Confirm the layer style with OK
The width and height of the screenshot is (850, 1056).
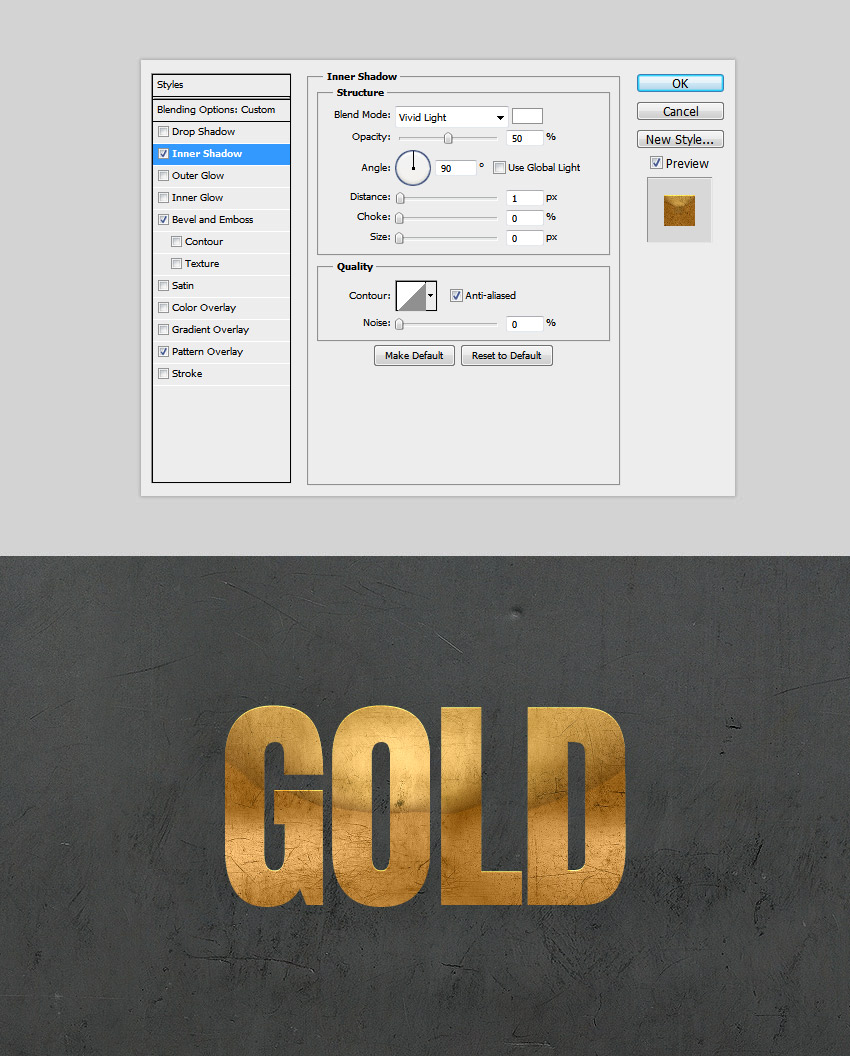tap(680, 83)
